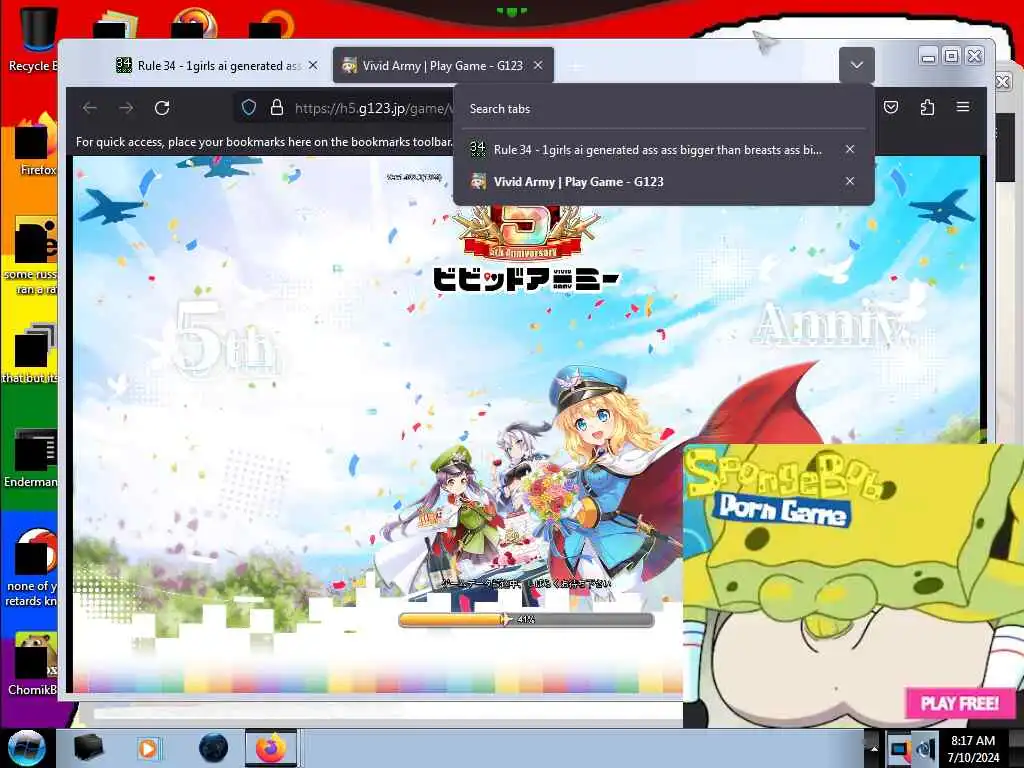Close Vivid Army tab in tab strip

[538, 65]
